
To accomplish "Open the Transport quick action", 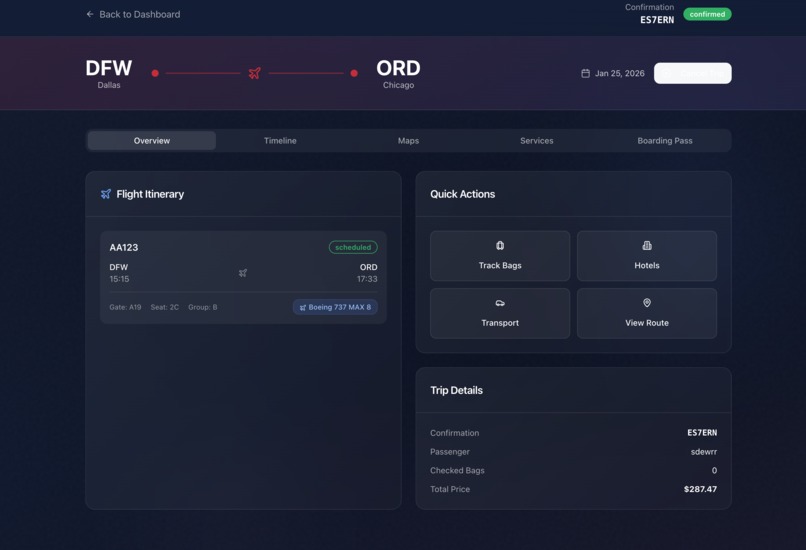I will 500,313.
